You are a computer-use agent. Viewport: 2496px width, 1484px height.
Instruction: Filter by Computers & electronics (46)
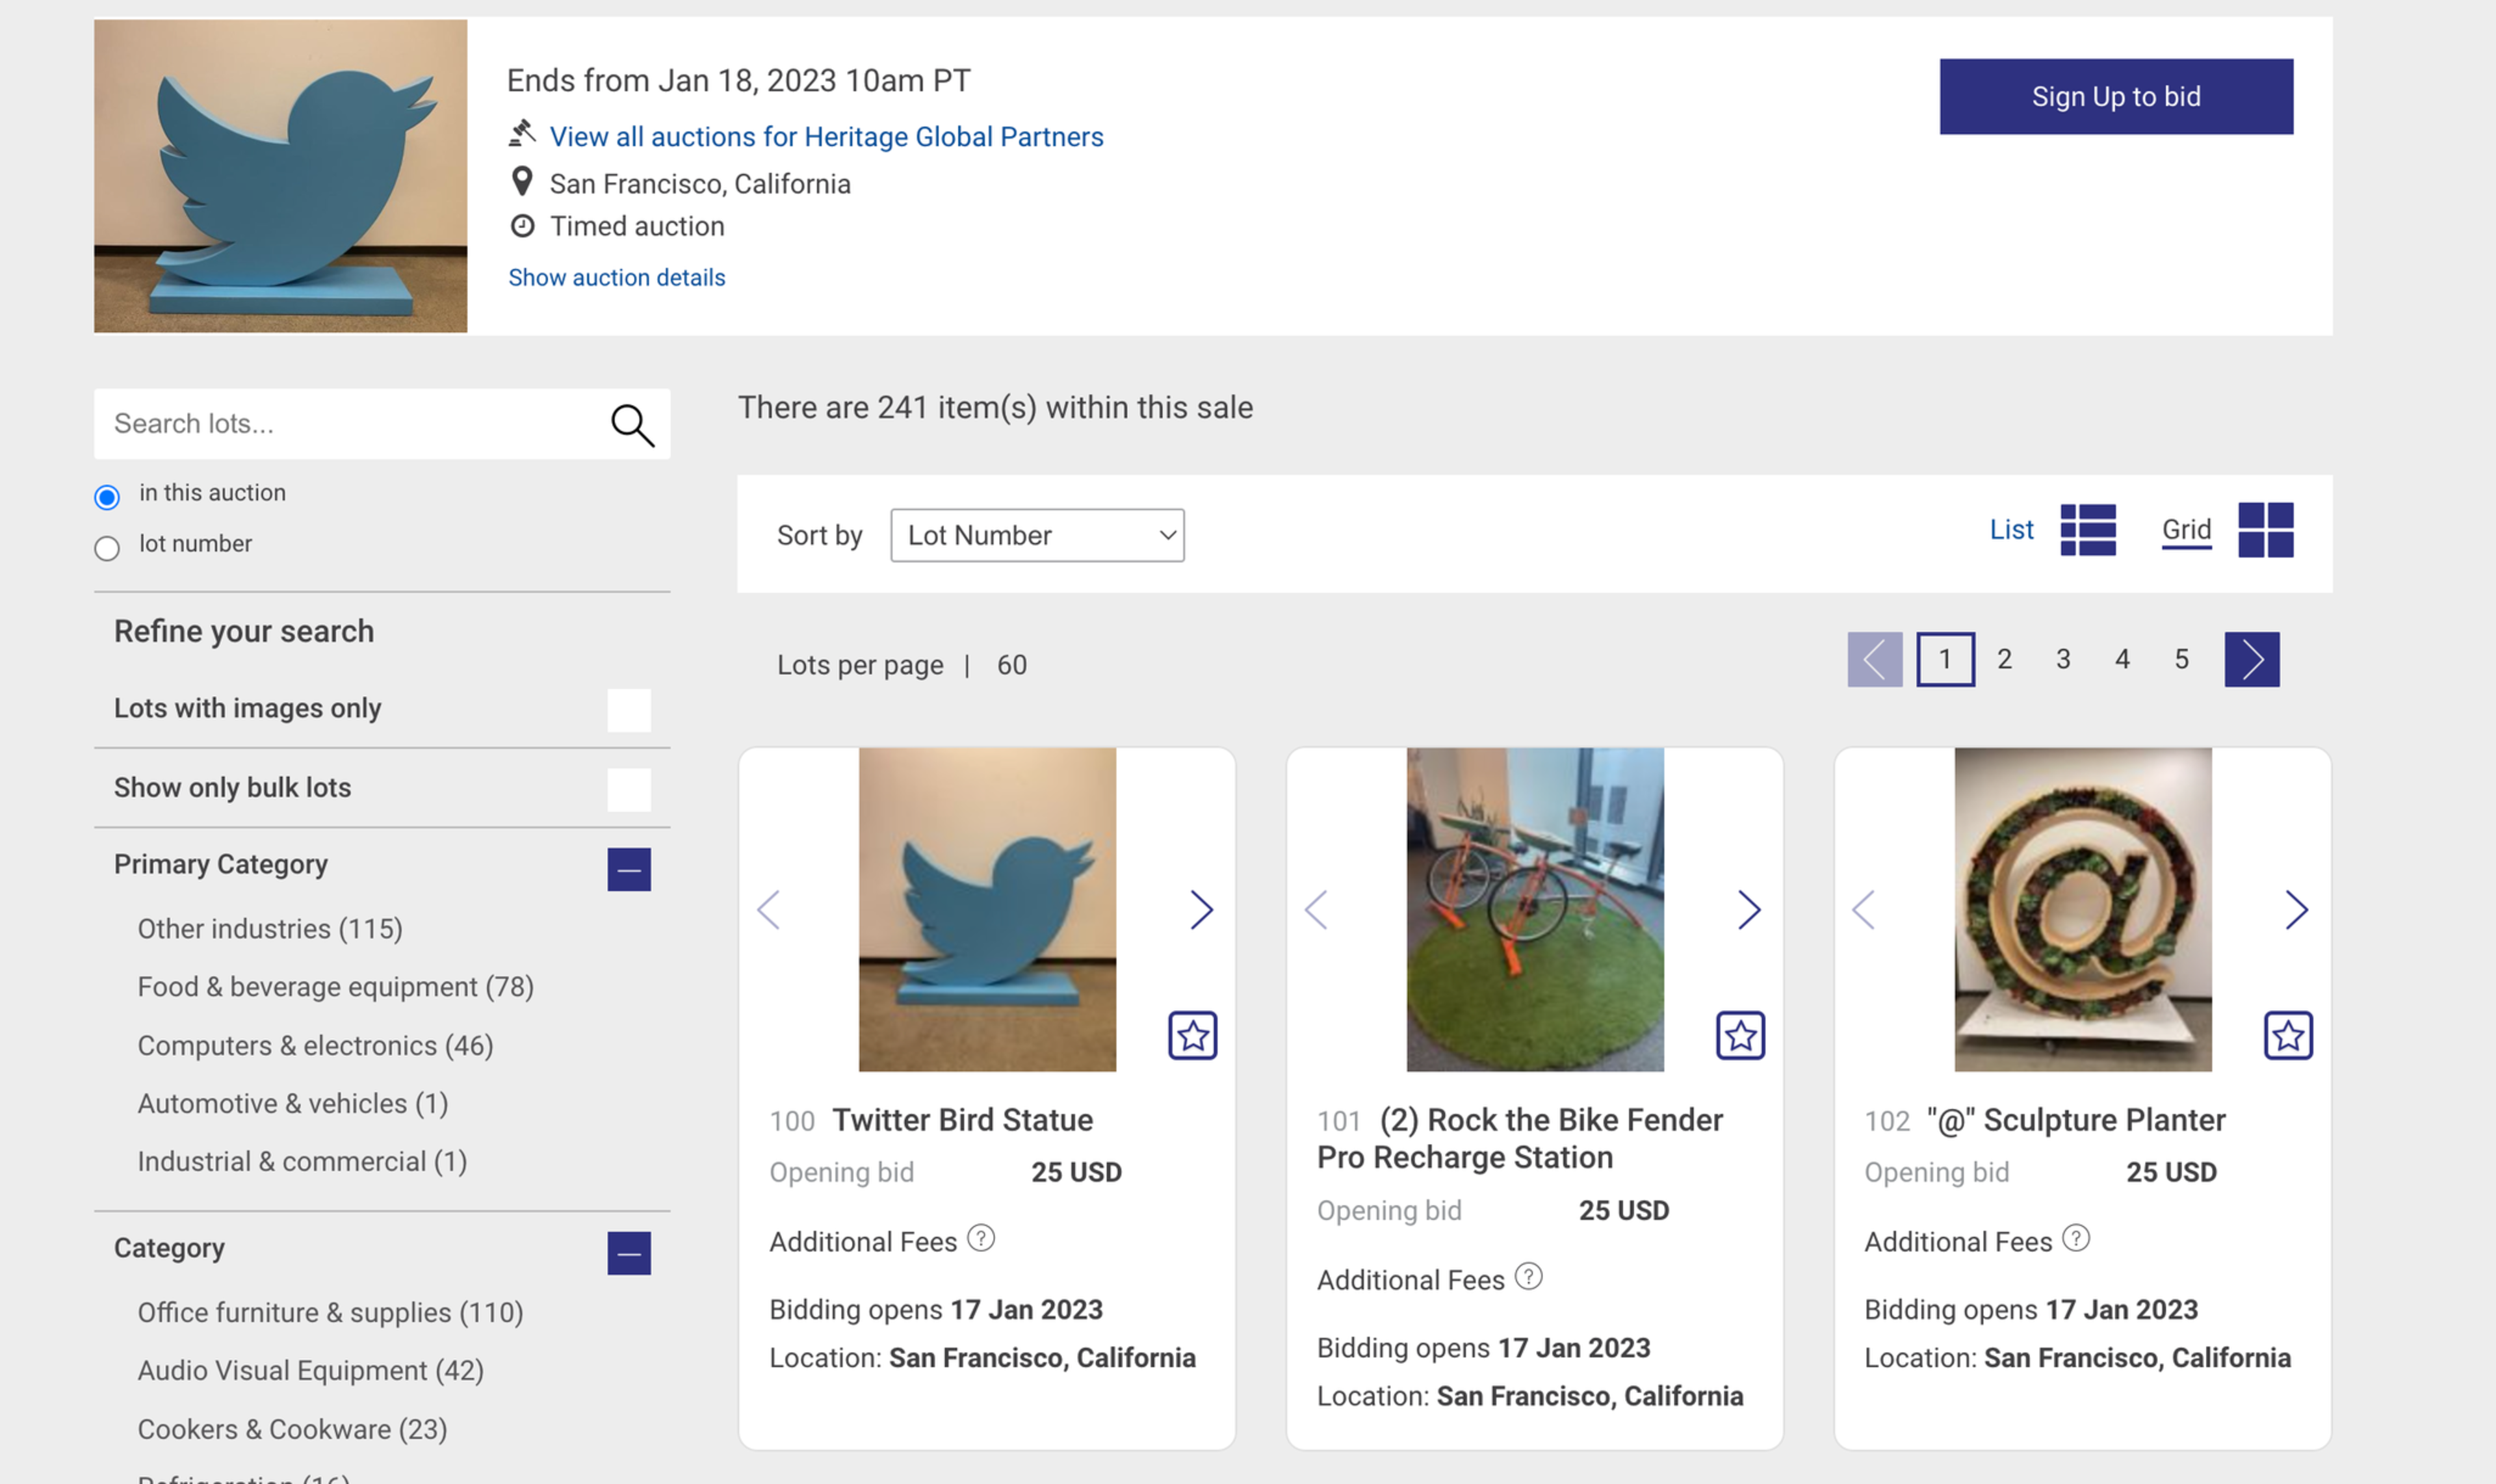pyautogui.click(x=315, y=1046)
